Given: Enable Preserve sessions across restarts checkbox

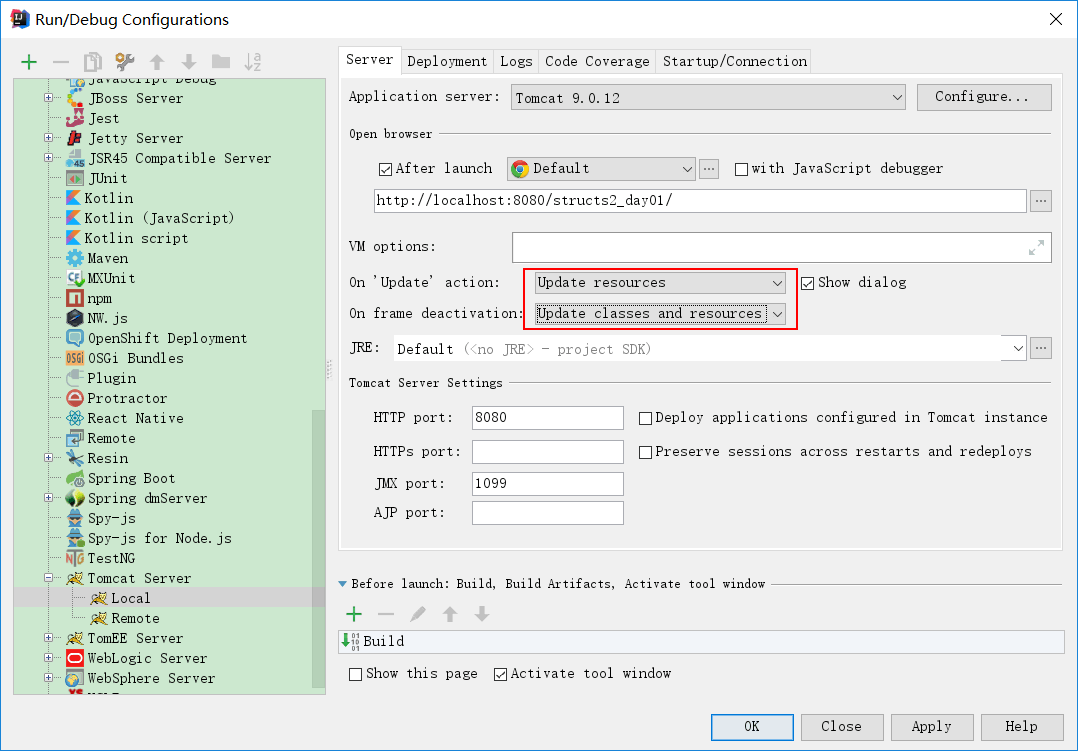Looking at the screenshot, I should coord(646,453).
